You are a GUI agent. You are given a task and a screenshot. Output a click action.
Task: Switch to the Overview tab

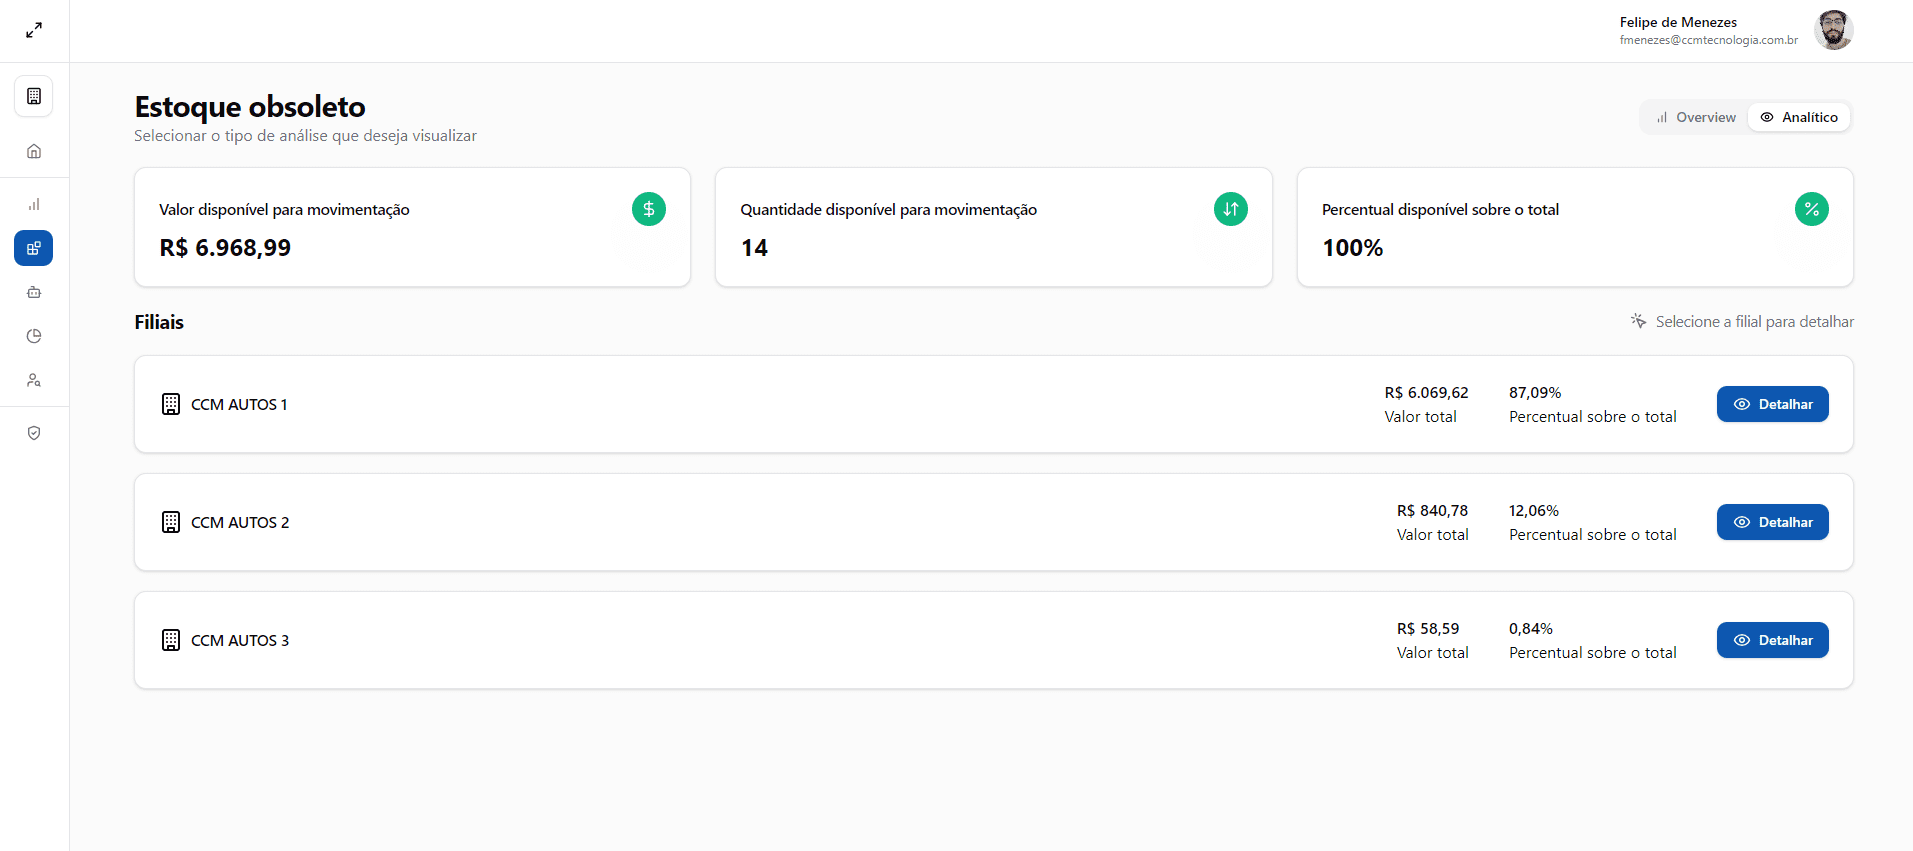click(1696, 117)
